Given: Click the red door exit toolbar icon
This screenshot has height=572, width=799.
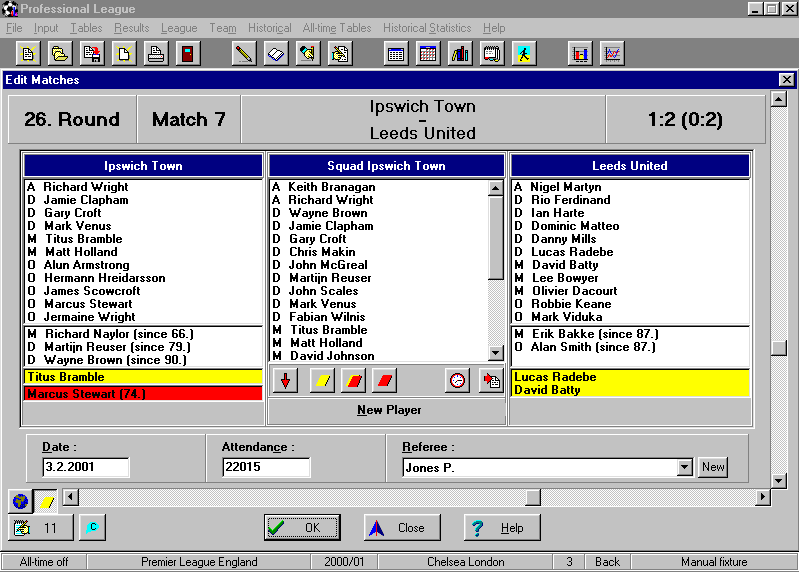Looking at the screenshot, I should (188, 53).
